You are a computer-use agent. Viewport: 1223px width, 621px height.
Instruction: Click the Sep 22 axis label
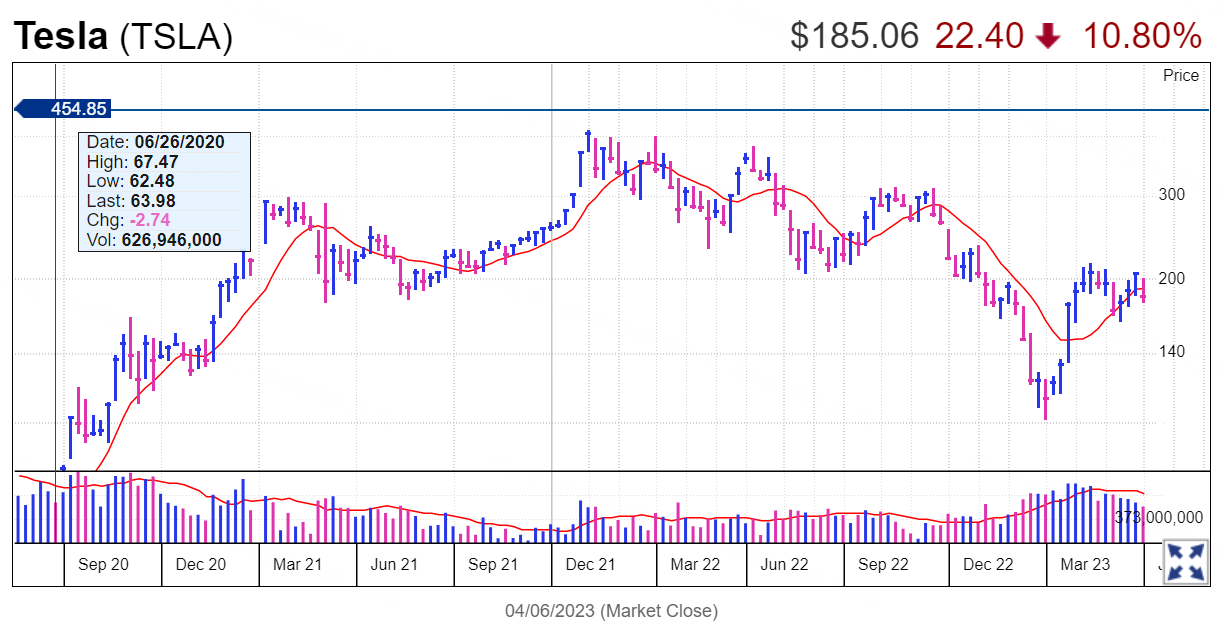pos(883,564)
